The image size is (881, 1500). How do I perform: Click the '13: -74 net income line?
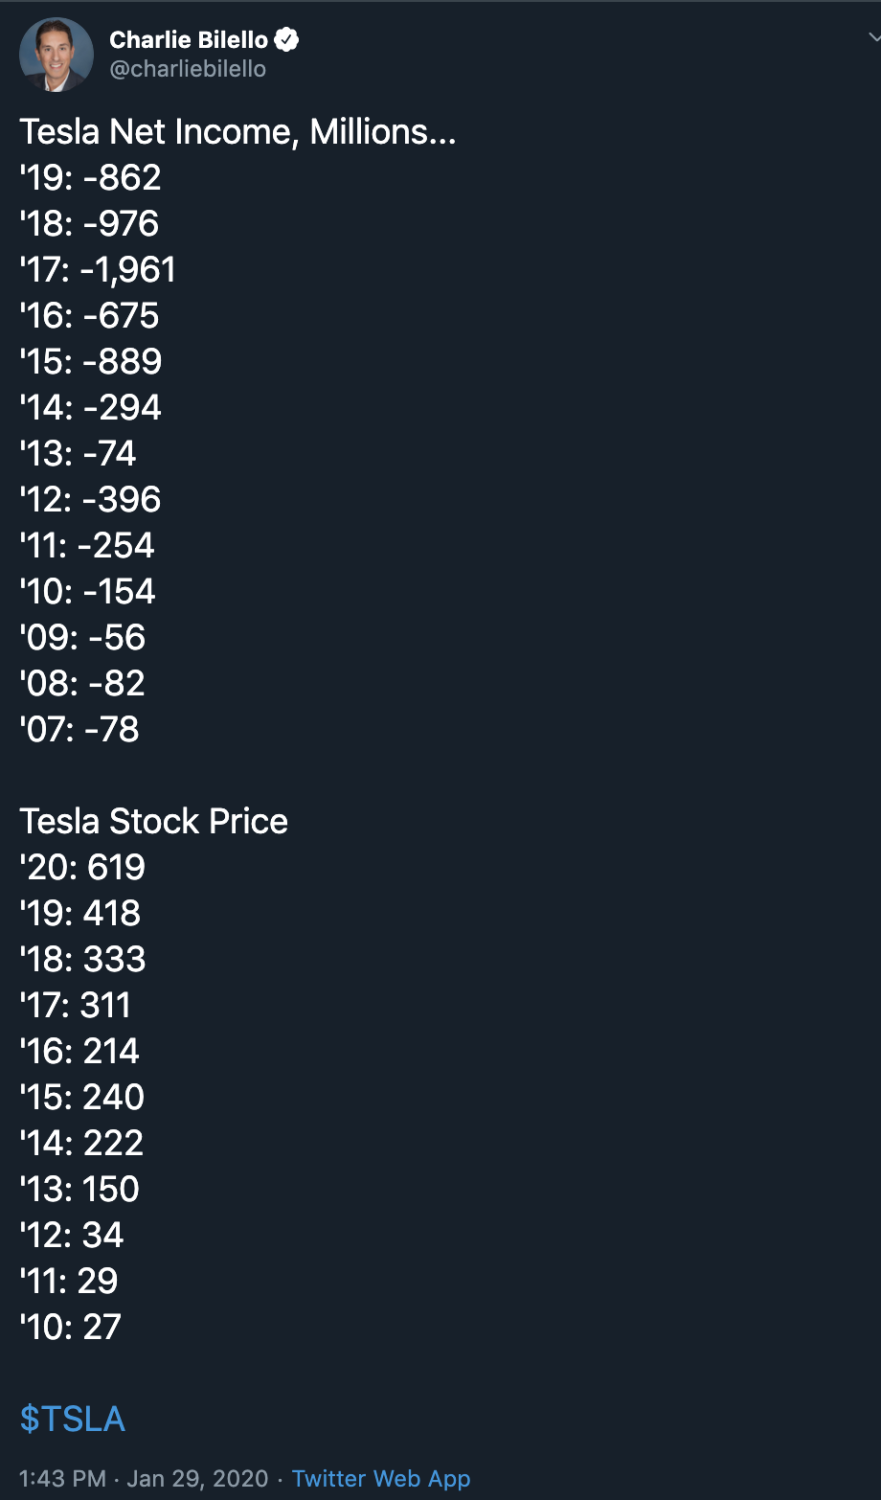[78, 454]
